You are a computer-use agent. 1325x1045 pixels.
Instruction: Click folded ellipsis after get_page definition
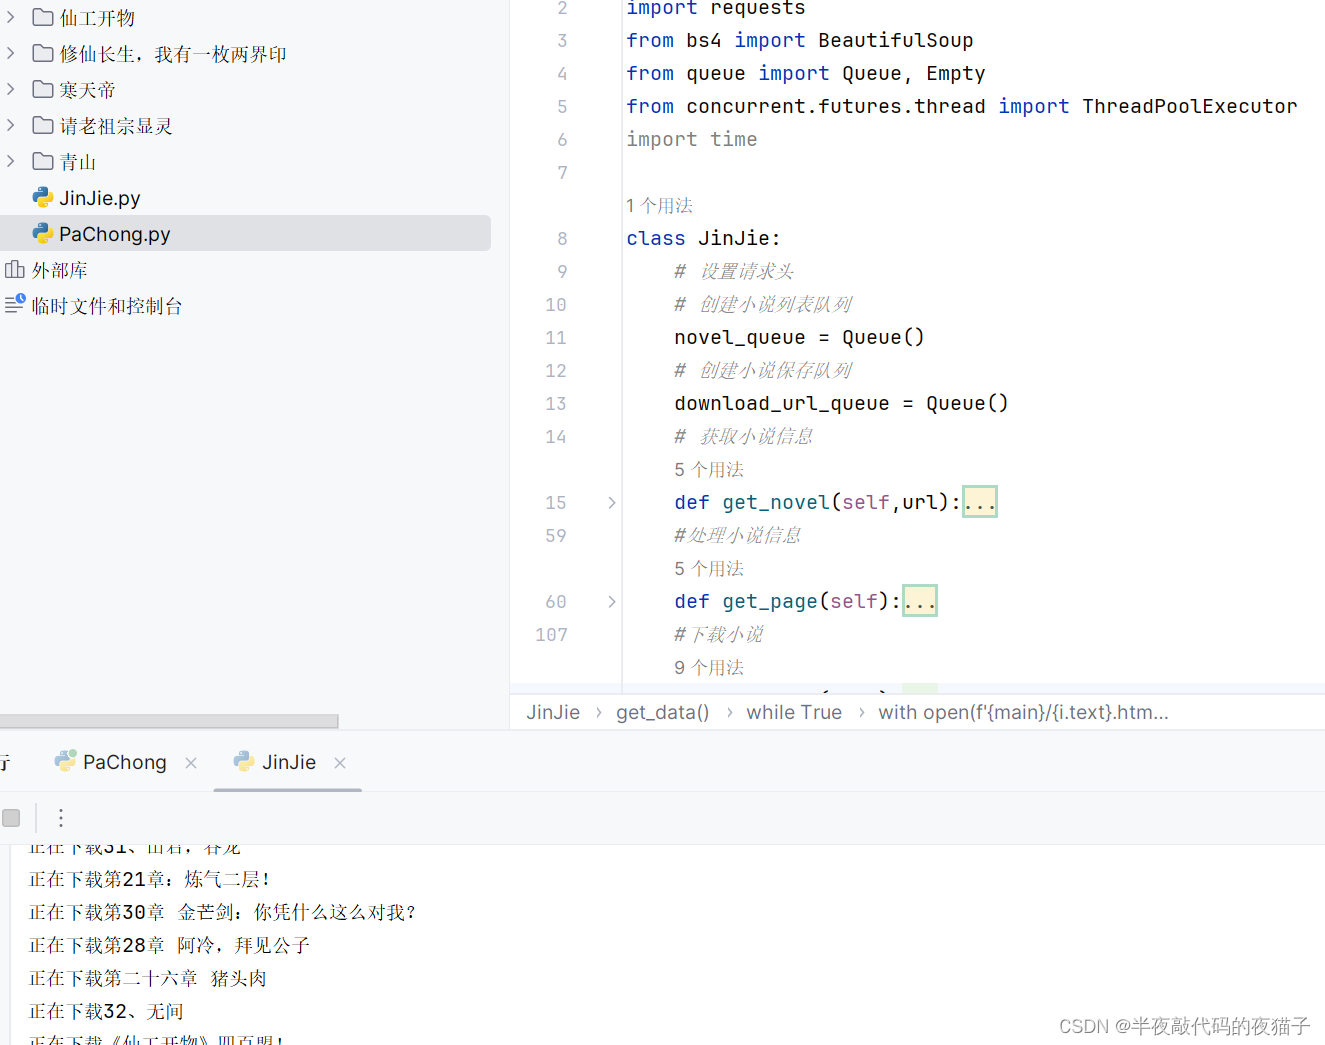tap(919, 601)
